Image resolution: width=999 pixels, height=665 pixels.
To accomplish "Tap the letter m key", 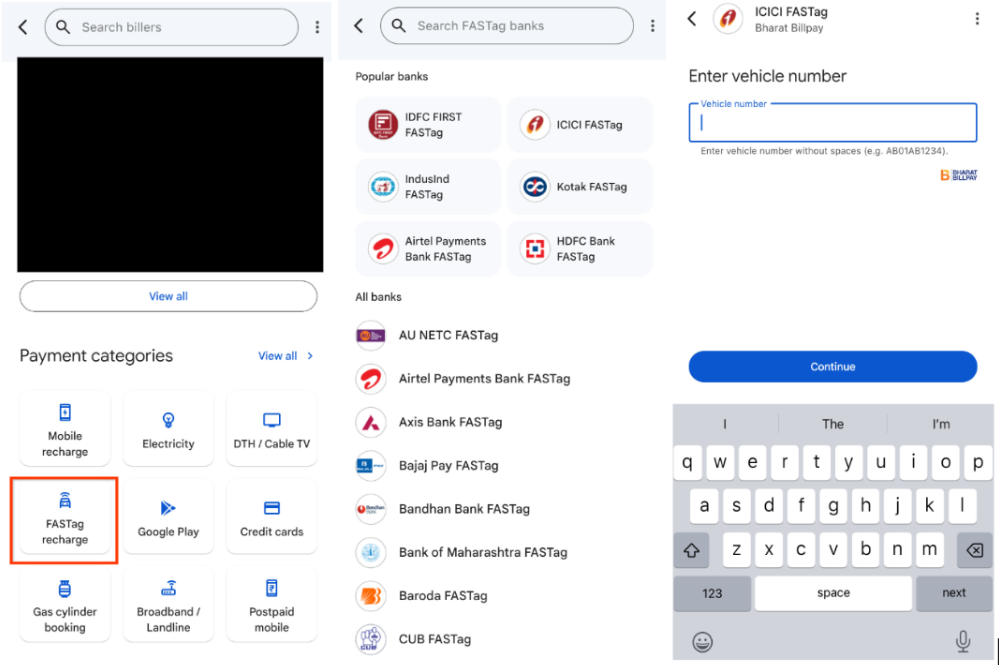I will [x=929, y=549].
